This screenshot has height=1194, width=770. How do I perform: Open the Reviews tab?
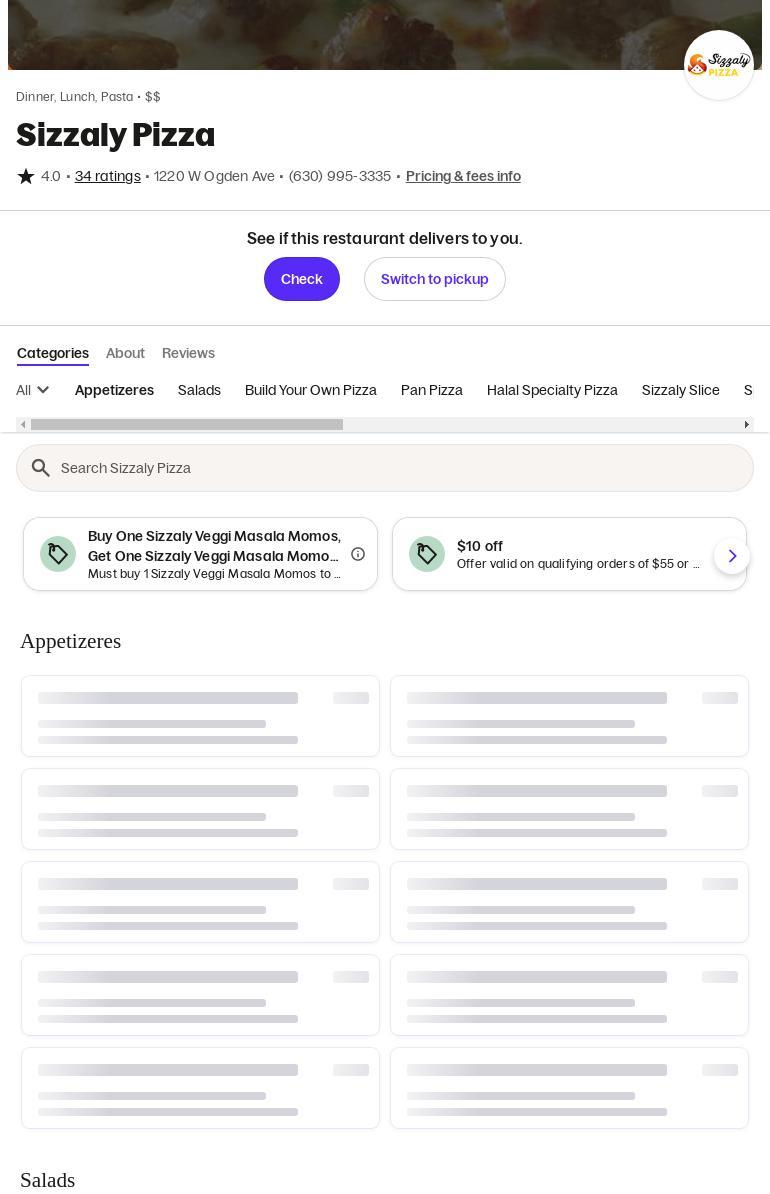coord(188,353)
